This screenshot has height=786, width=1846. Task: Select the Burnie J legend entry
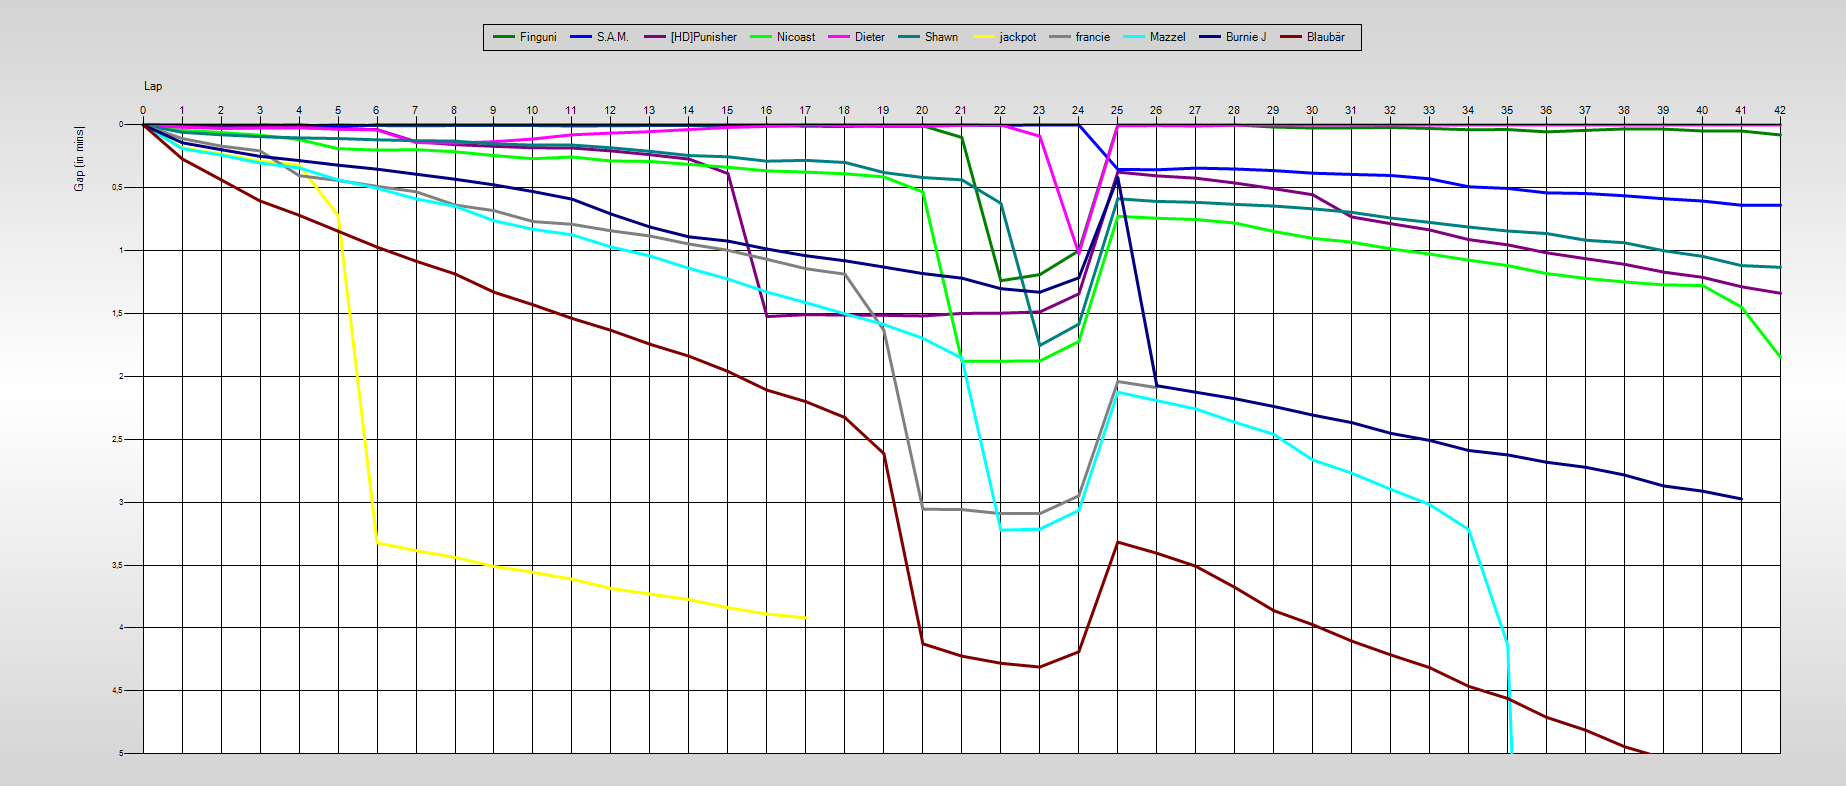[x=1245, y=37]
